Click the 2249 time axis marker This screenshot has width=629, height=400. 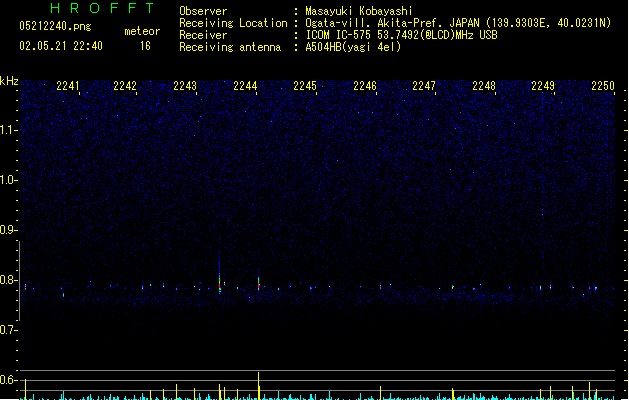pos(543,86)
